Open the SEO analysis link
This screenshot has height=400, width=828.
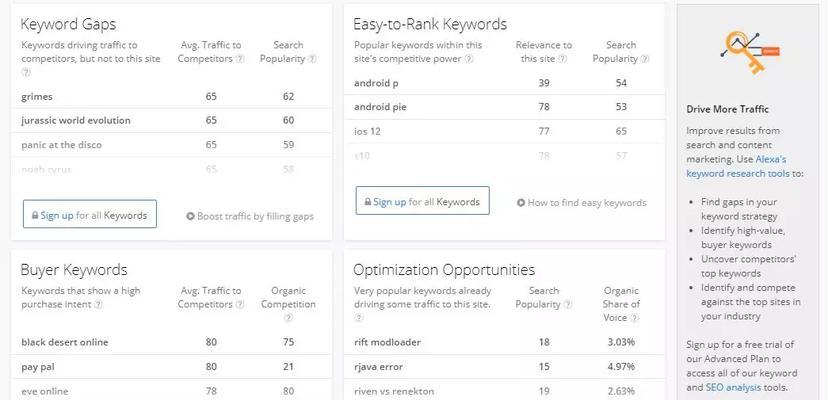point(733,387)
